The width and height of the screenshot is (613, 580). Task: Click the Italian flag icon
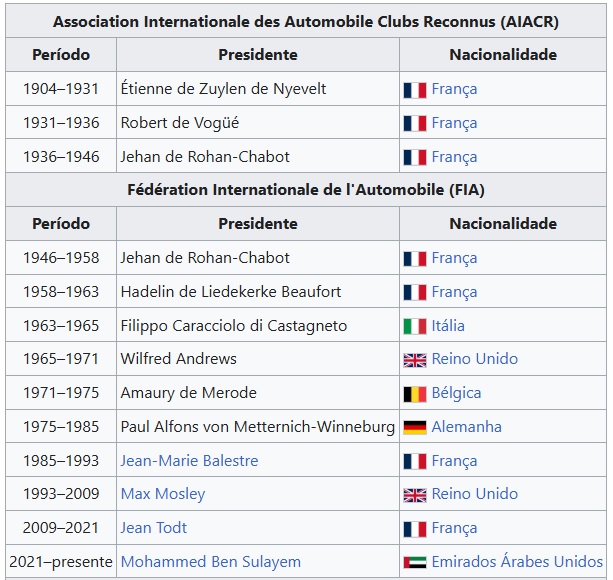(414, 326)
